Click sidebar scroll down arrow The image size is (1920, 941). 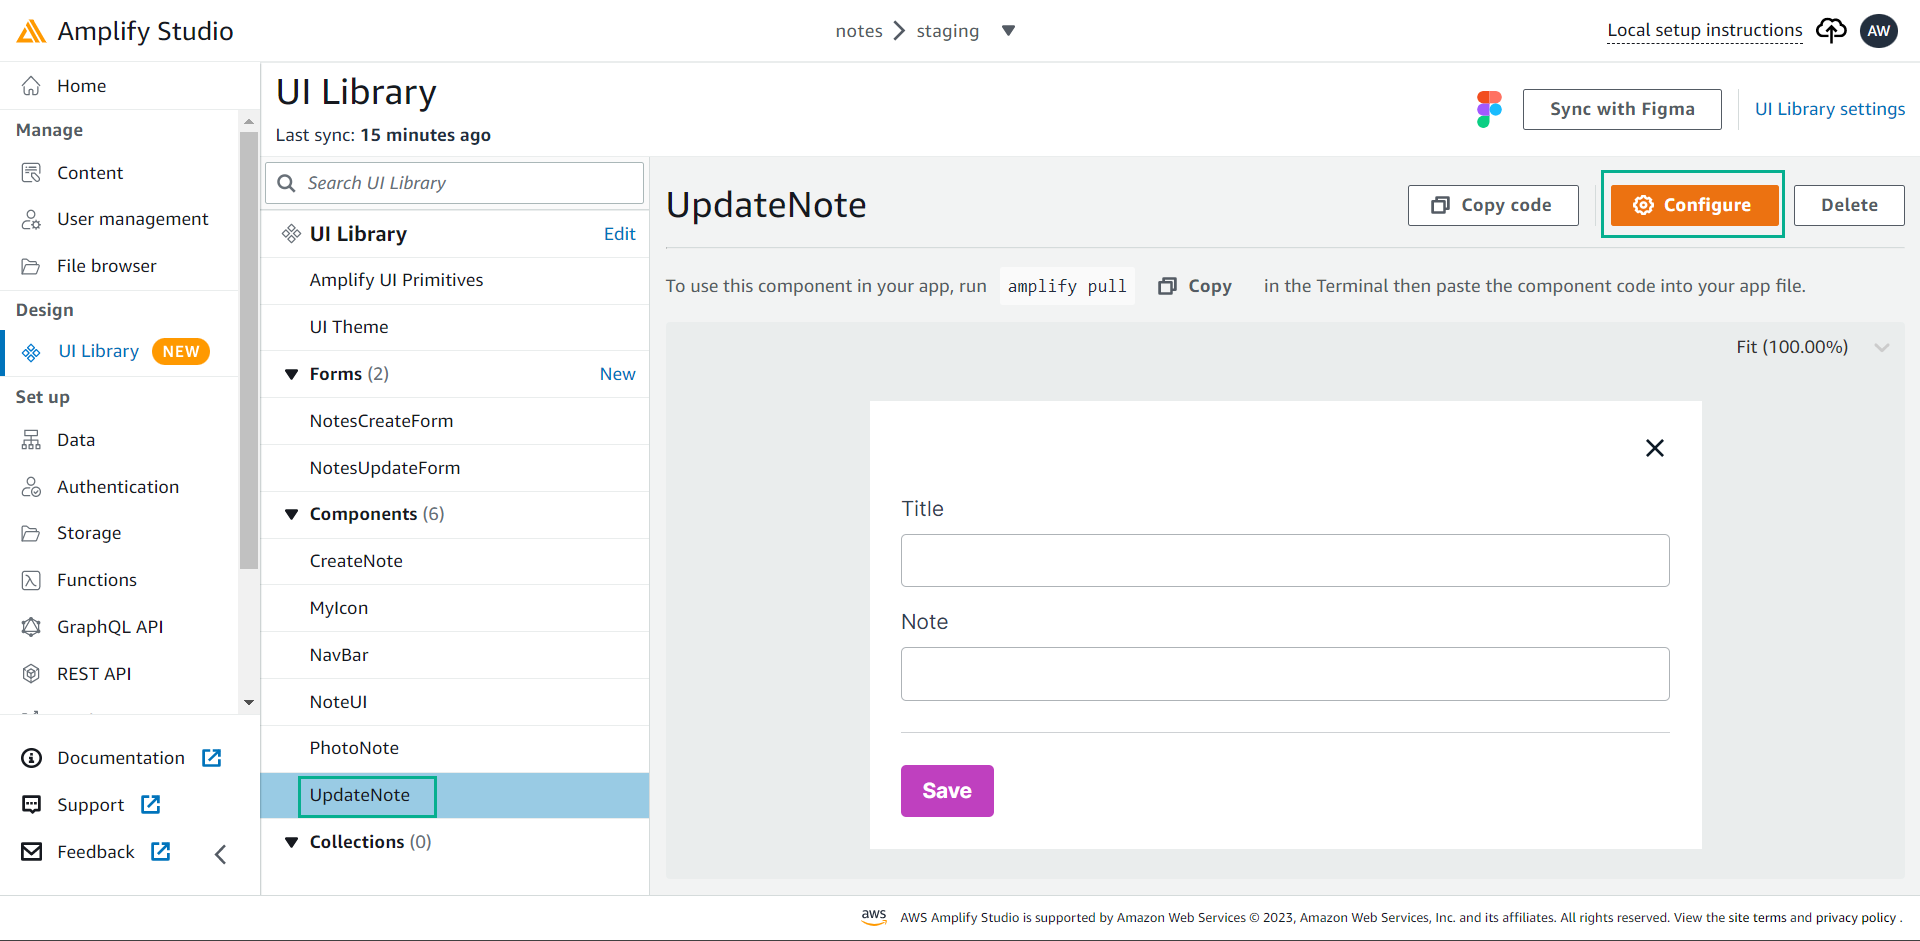[x=249, y=702]
